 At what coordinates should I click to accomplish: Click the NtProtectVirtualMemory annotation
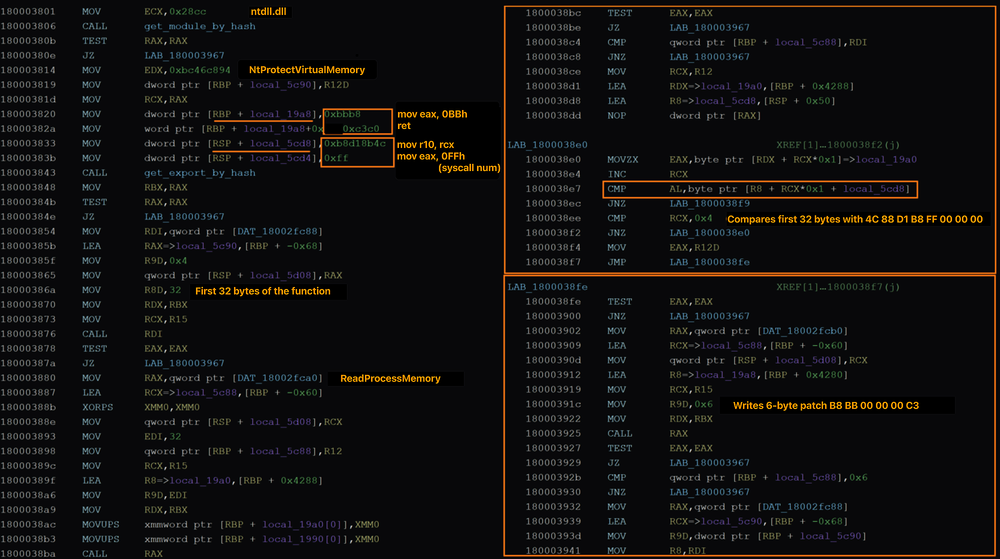[307, 71]
